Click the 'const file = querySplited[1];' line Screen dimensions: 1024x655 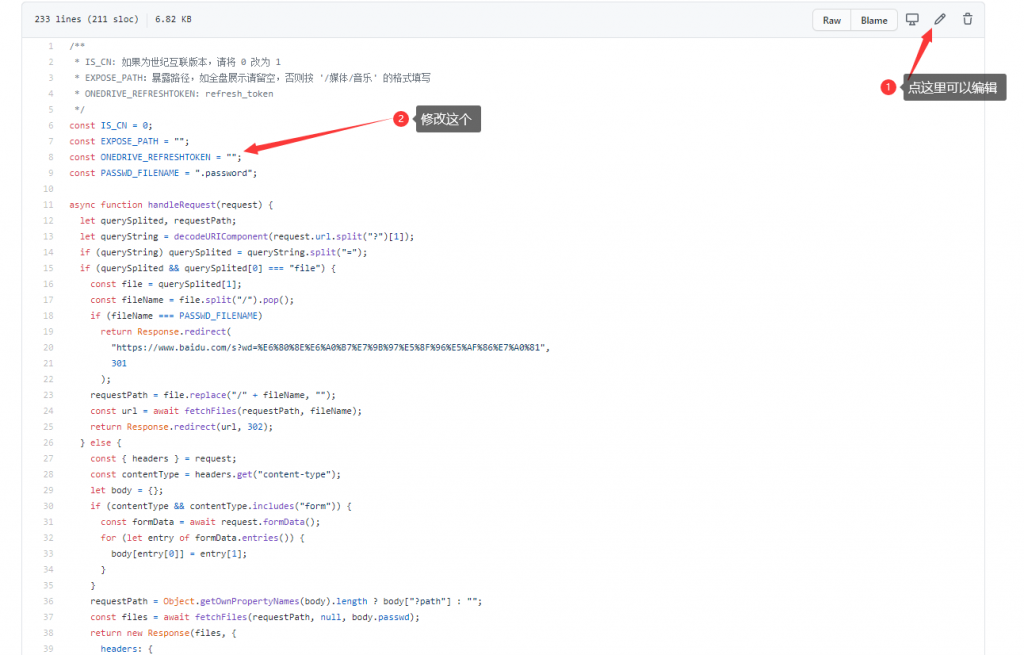166,284
